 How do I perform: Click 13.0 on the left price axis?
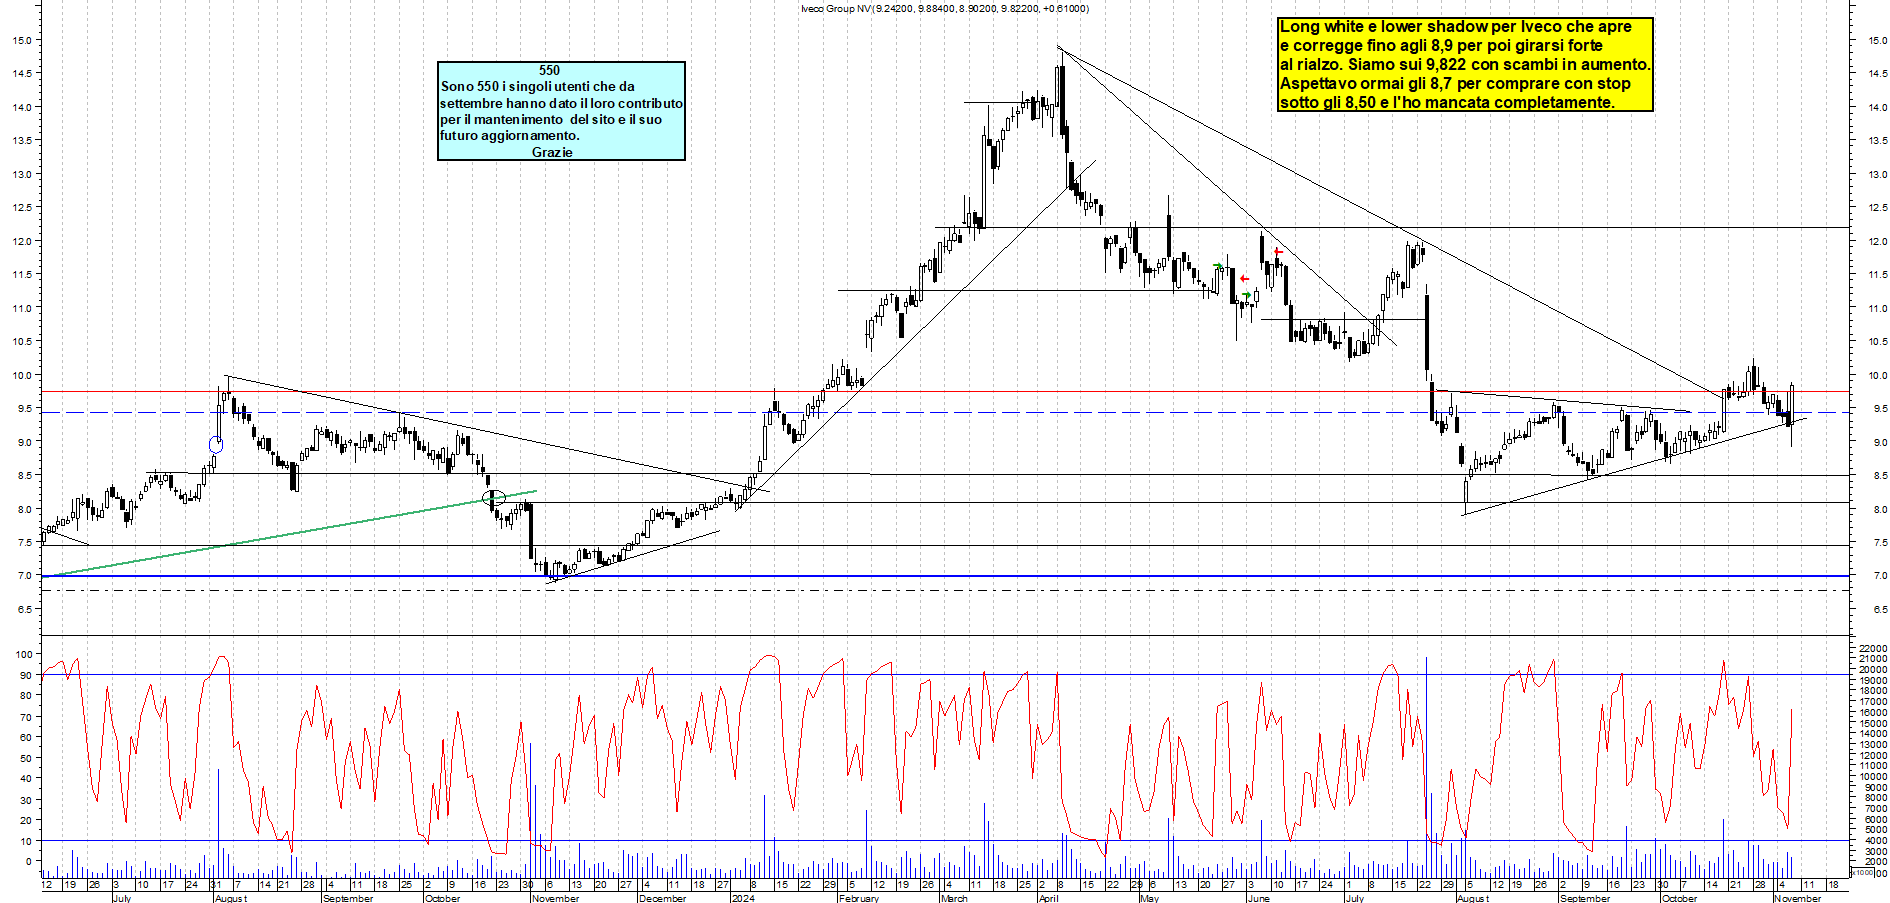[21, 174]
